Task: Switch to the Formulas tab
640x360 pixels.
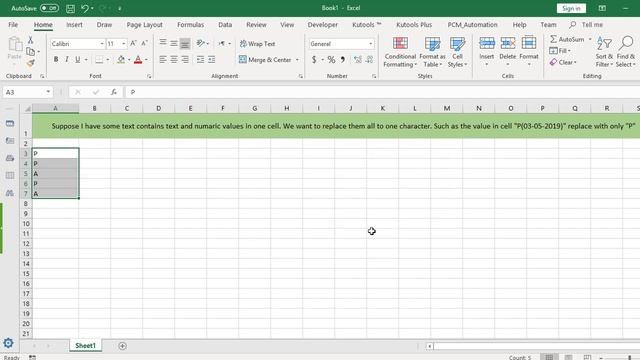Action: [190, 24]
